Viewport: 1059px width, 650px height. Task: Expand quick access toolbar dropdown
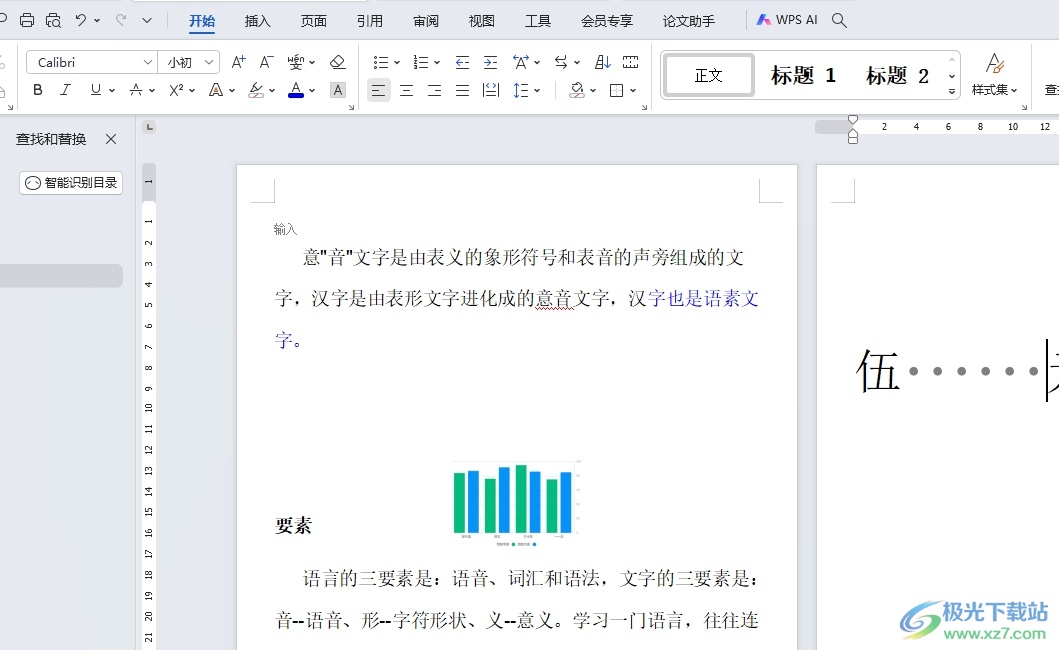[x=147, y=20]
